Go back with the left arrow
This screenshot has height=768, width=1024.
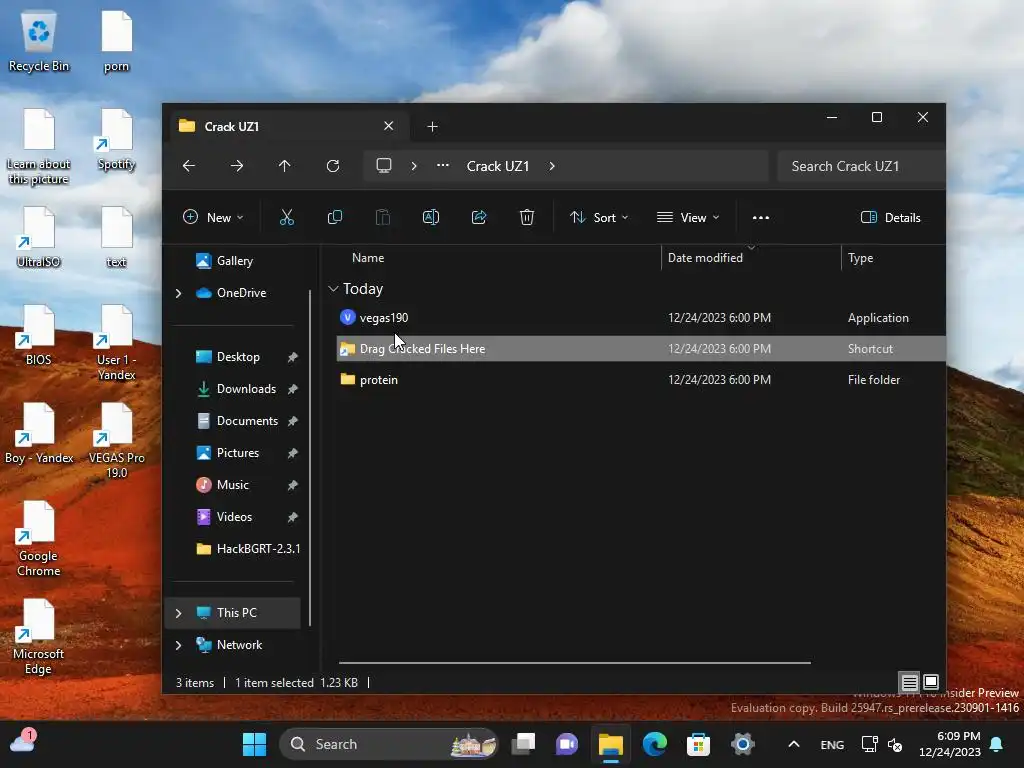click(189, 166)
